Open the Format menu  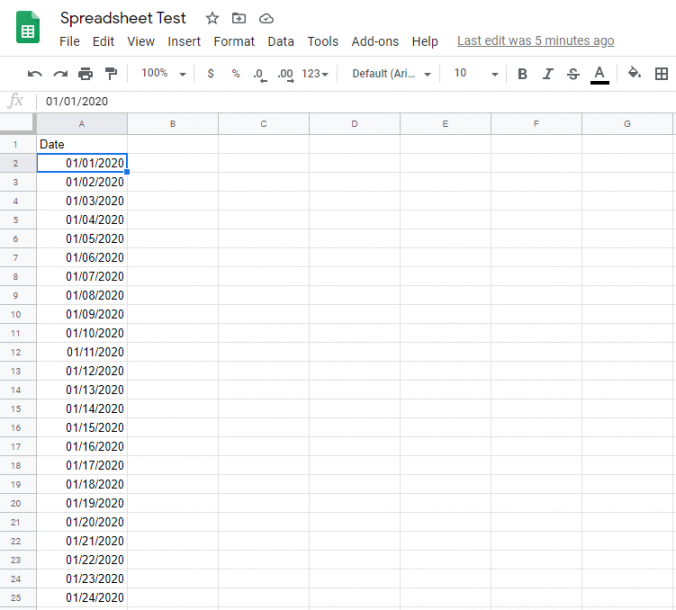coord(234,41)
